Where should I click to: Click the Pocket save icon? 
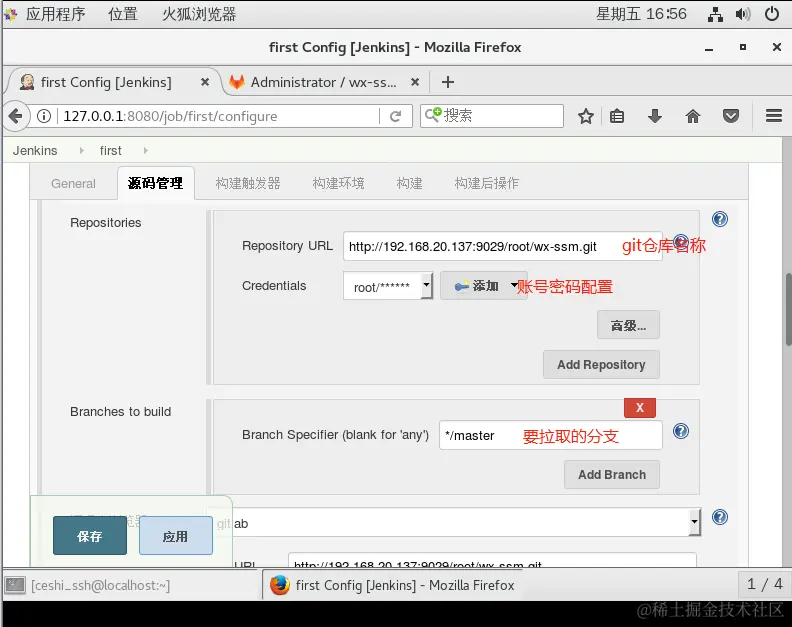pos(730,116)
